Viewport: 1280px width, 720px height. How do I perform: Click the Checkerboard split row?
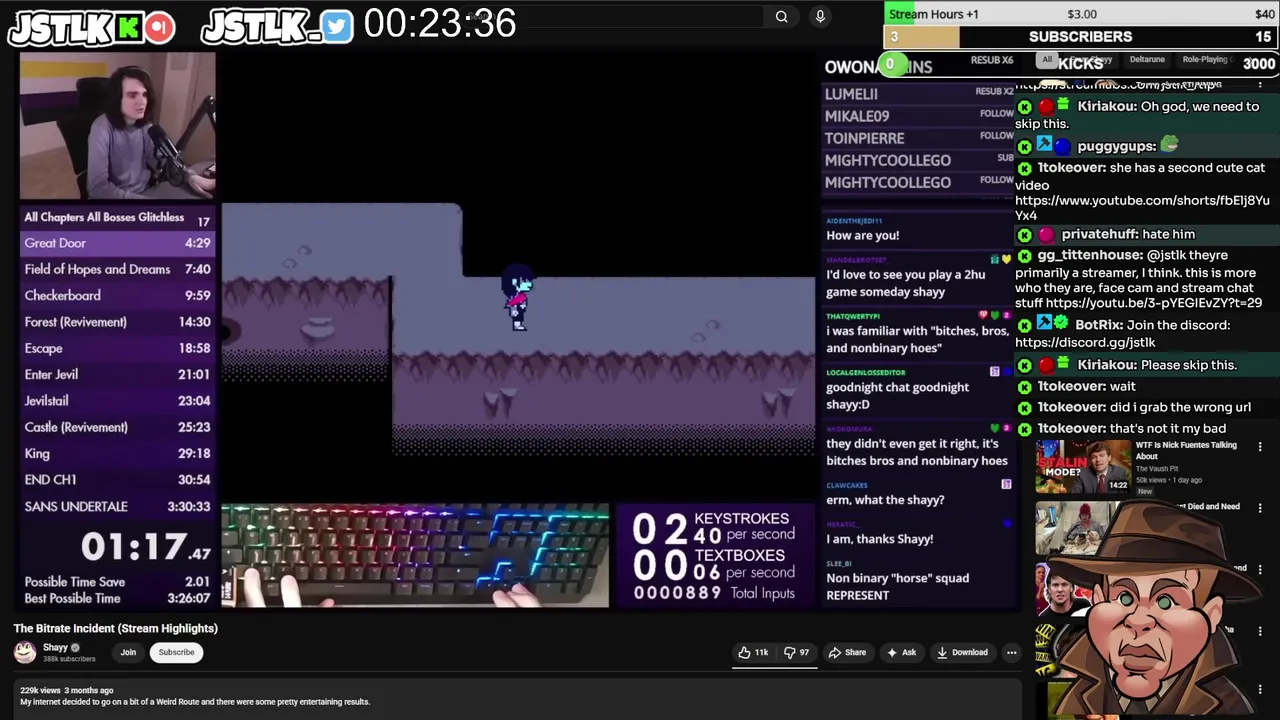118,295
